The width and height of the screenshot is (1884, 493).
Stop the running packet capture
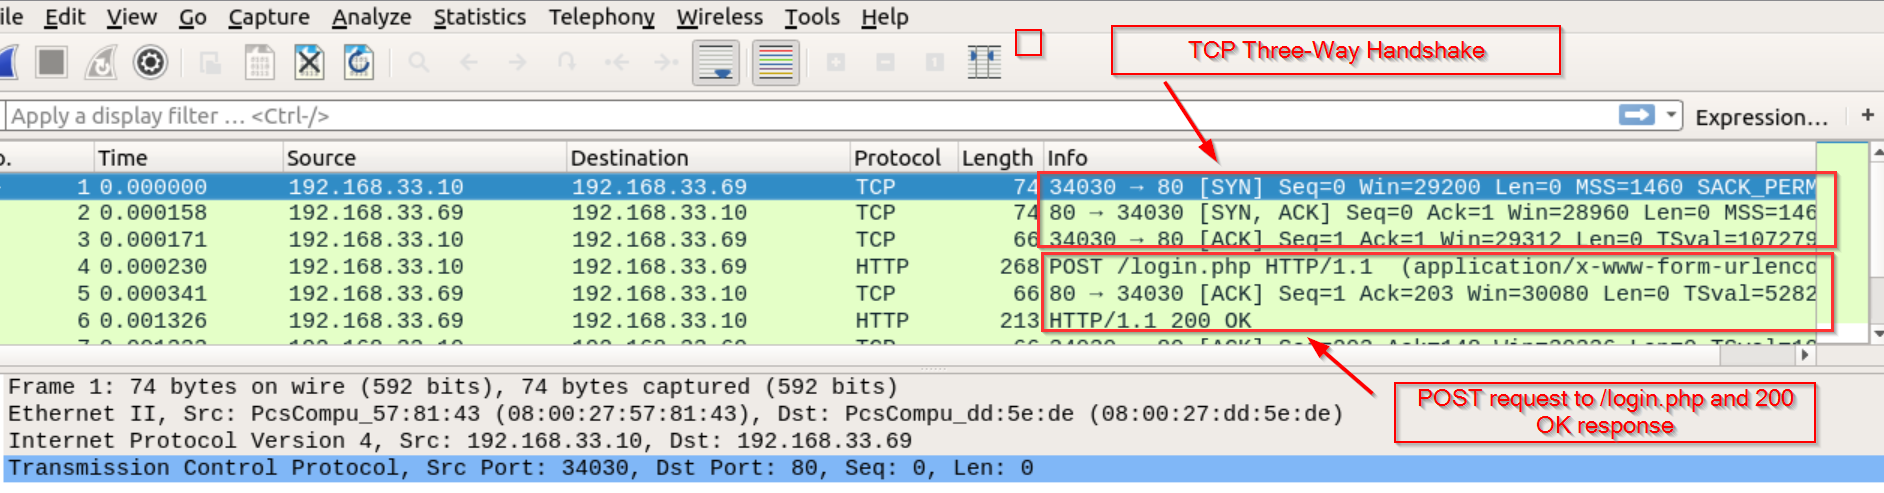51,63
